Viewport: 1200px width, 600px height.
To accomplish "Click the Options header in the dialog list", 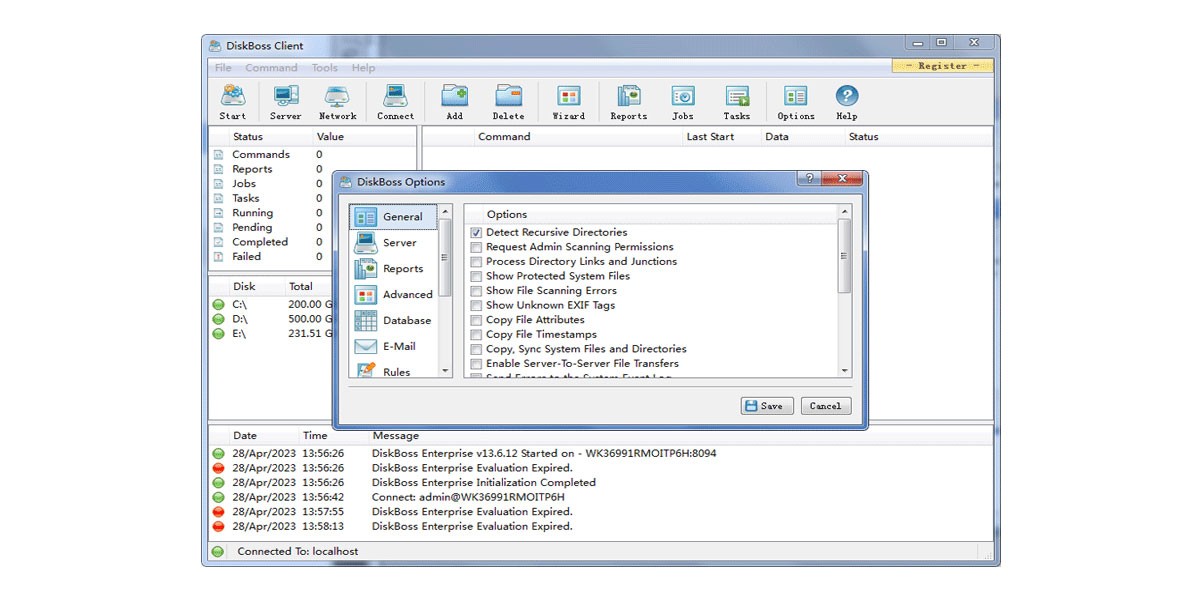I will pos(507,214).
